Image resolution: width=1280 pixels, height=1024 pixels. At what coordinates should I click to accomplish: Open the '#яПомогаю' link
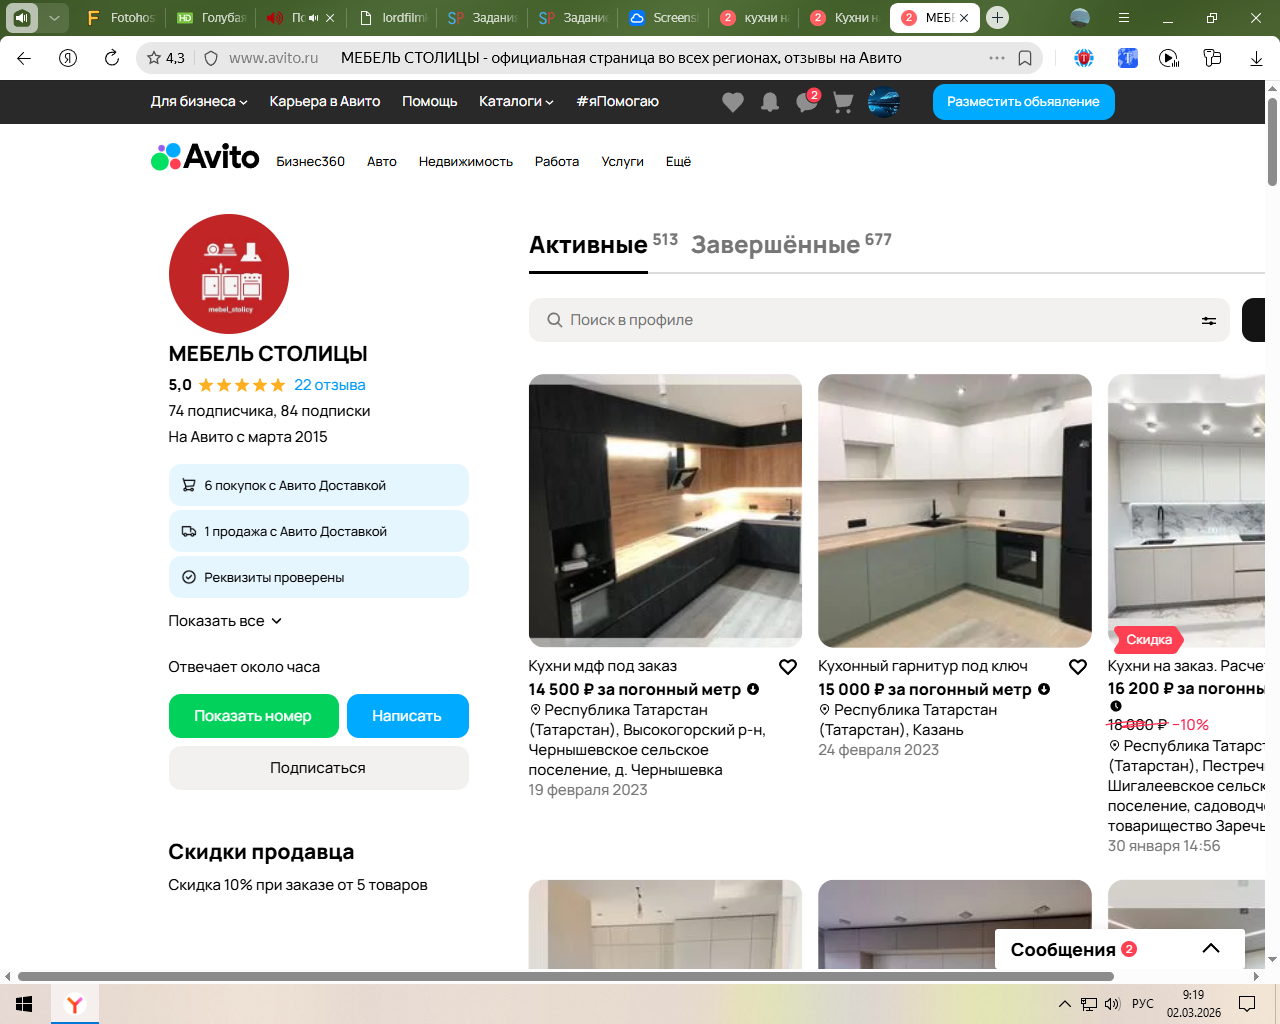point(617,101)
